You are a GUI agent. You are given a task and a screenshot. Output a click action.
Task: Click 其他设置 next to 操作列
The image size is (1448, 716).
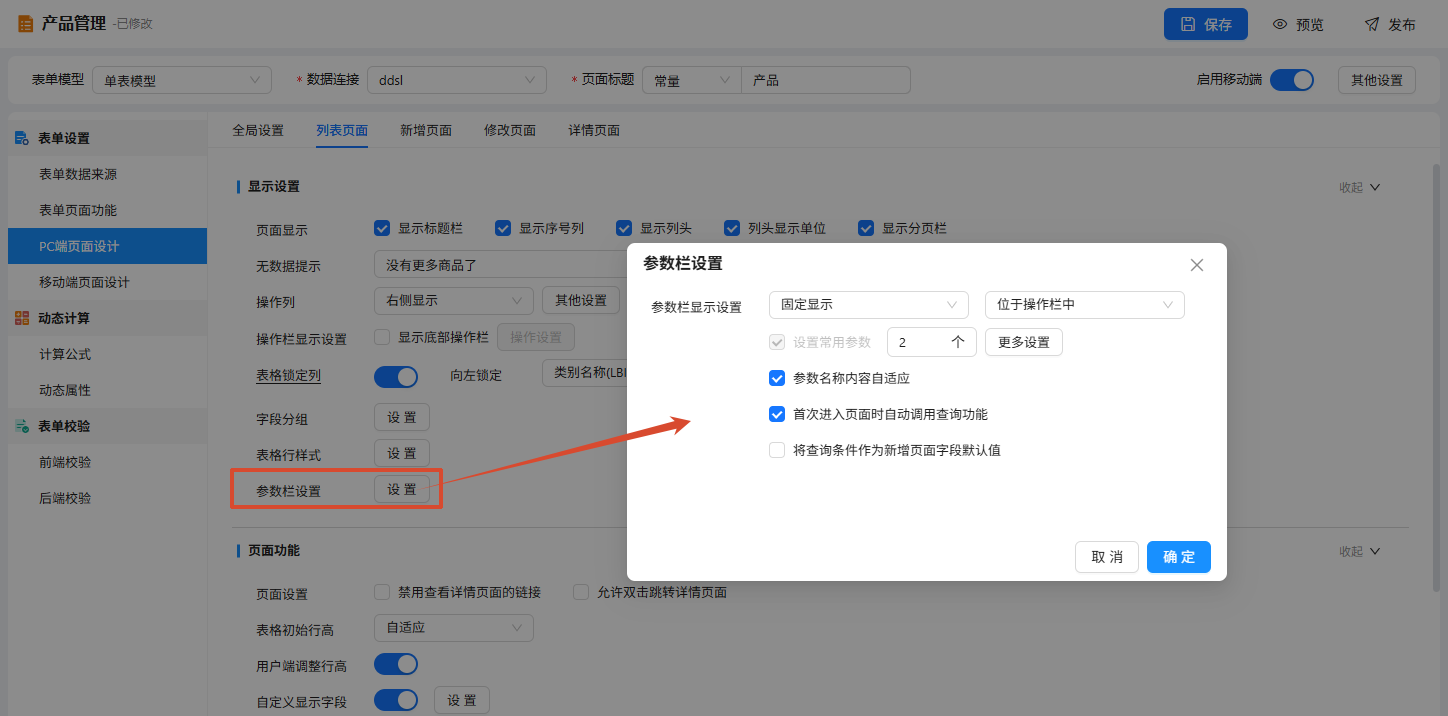point(581,300)
